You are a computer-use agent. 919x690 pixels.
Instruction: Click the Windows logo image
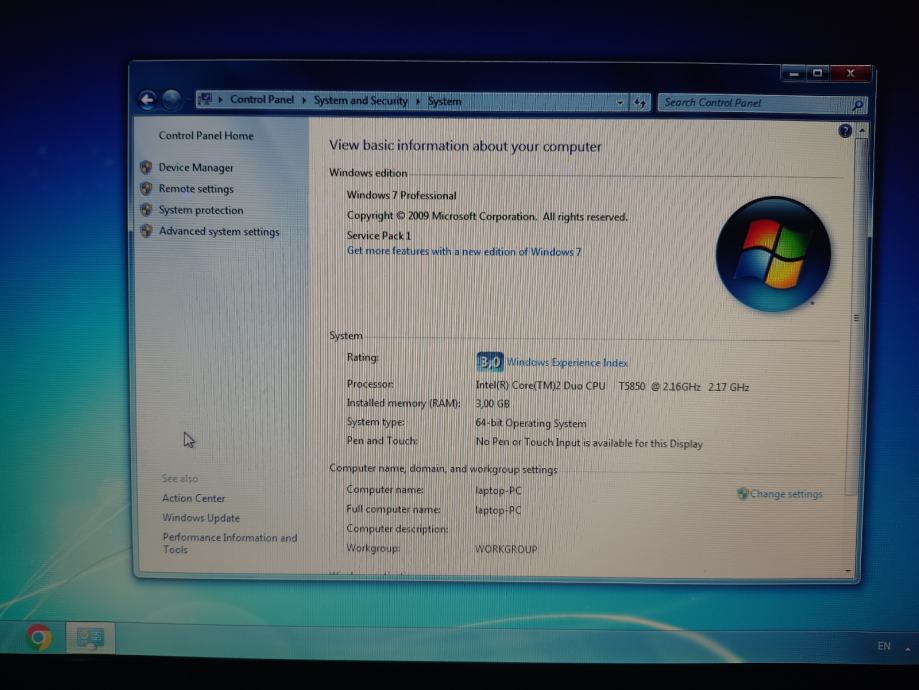[772, 254]
